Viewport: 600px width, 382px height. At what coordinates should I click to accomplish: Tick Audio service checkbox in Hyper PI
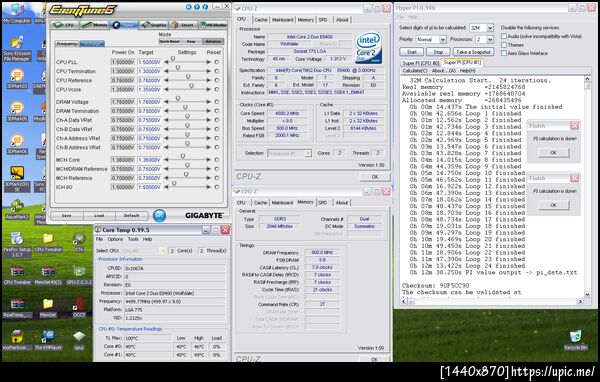click(504, 36)
